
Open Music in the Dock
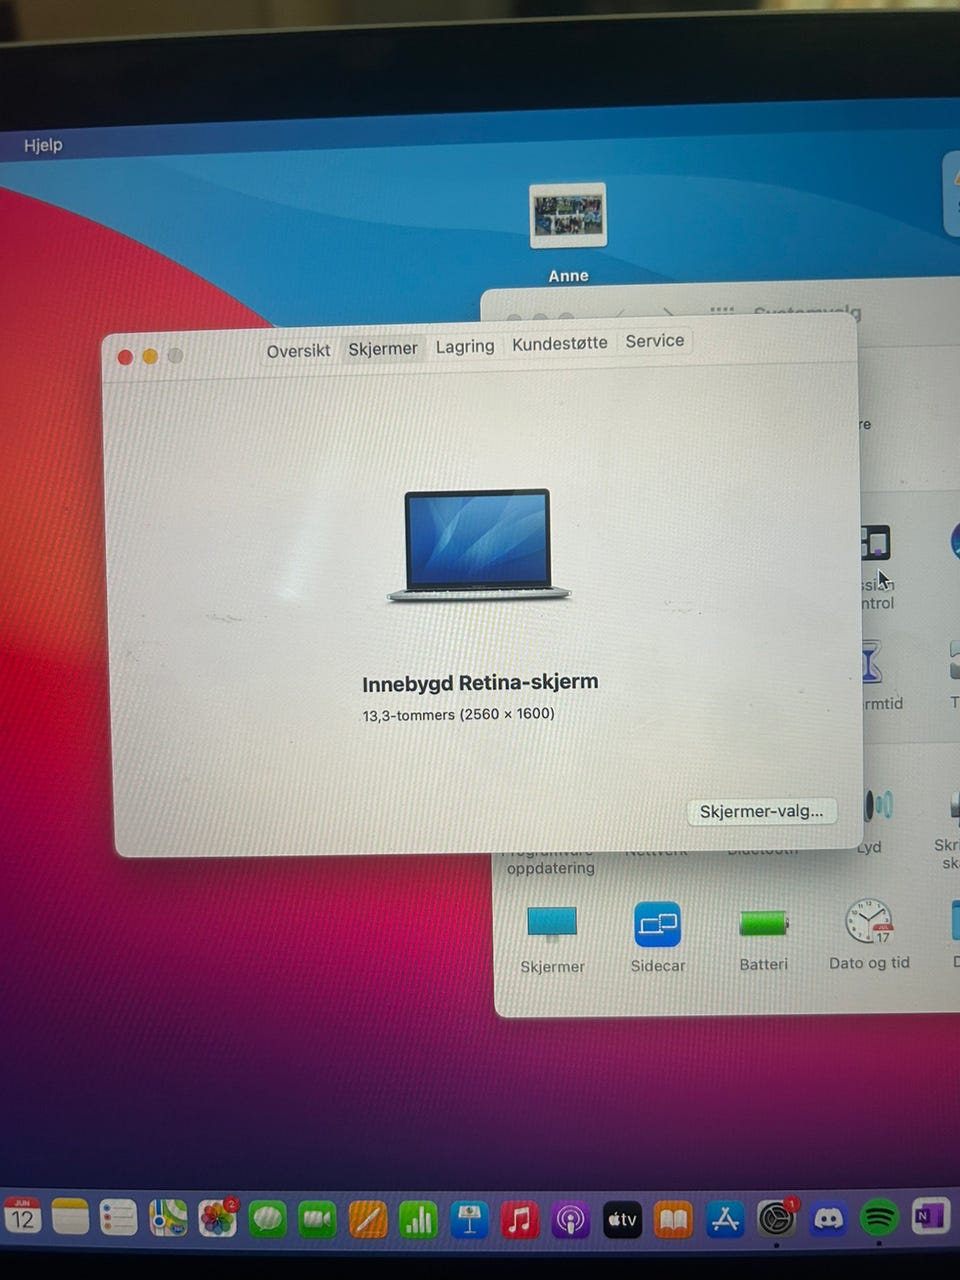pyautogui.click(x=520, y=1220)
